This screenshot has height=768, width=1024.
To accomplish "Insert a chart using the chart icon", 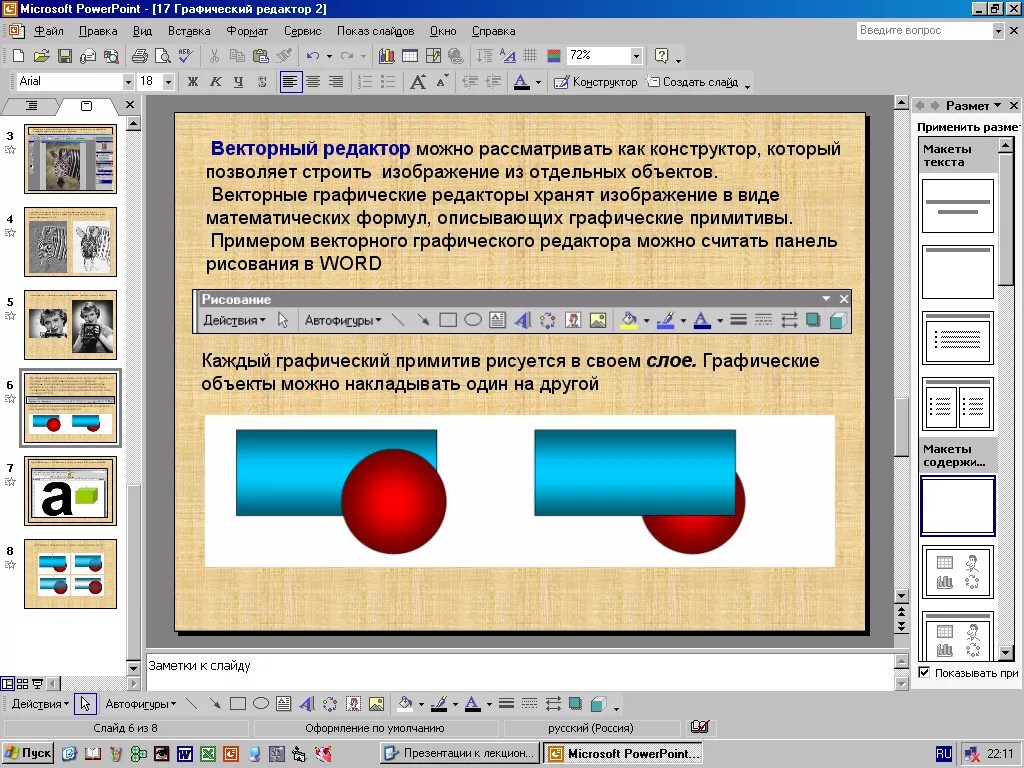I will pos(386,56).
